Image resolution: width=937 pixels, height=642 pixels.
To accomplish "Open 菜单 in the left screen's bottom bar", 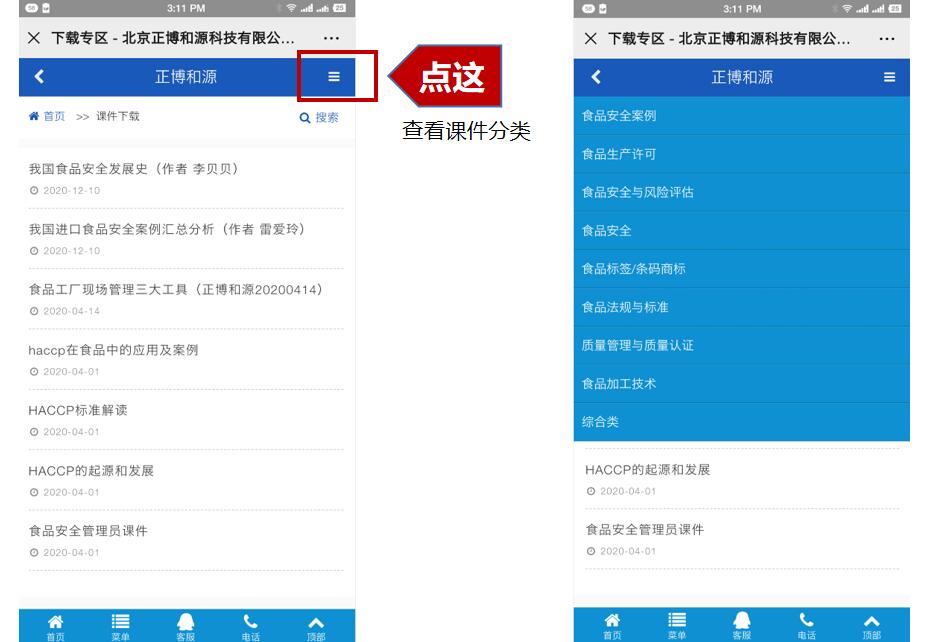I will 120,626.
